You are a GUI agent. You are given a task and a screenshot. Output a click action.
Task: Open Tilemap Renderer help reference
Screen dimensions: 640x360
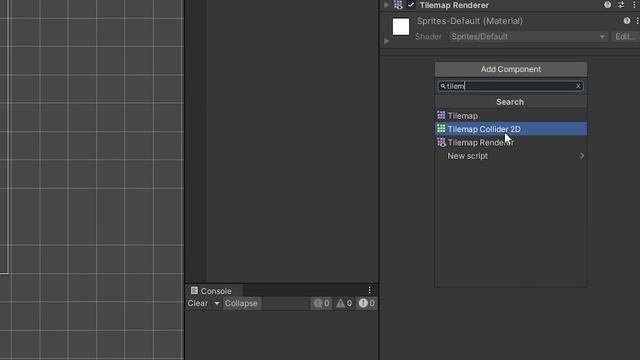click(x=607, y=5)
